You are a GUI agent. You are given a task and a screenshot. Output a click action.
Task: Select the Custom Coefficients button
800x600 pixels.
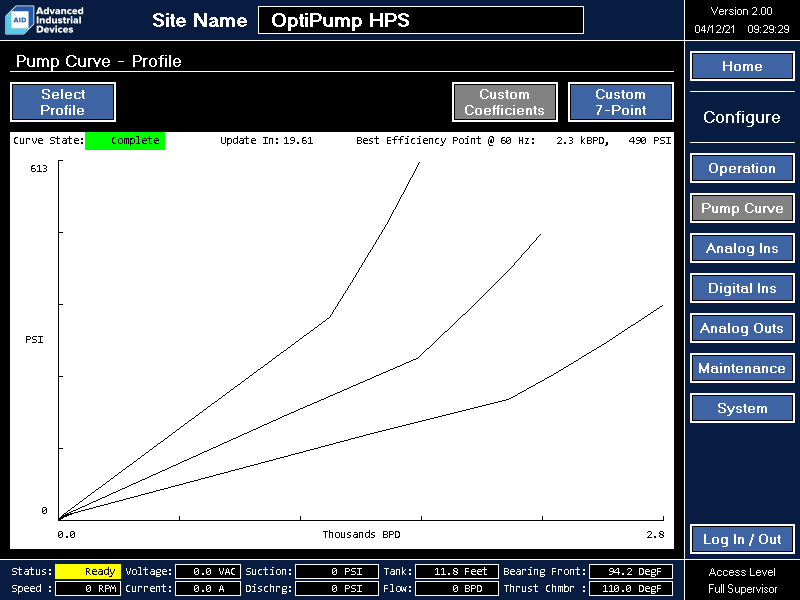pyautogui.click(x=505, y=102)
